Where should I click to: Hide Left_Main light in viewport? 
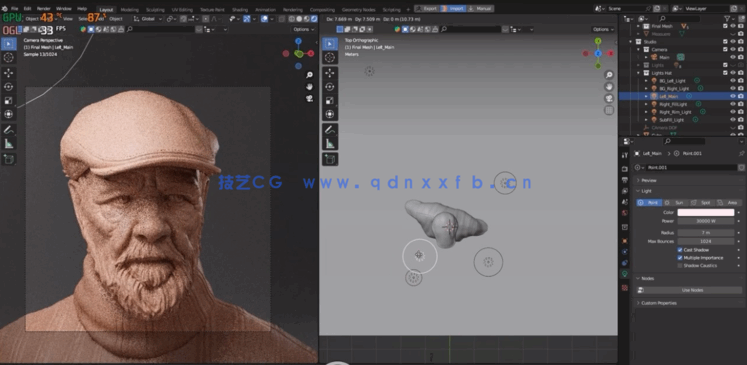point(733,96)
